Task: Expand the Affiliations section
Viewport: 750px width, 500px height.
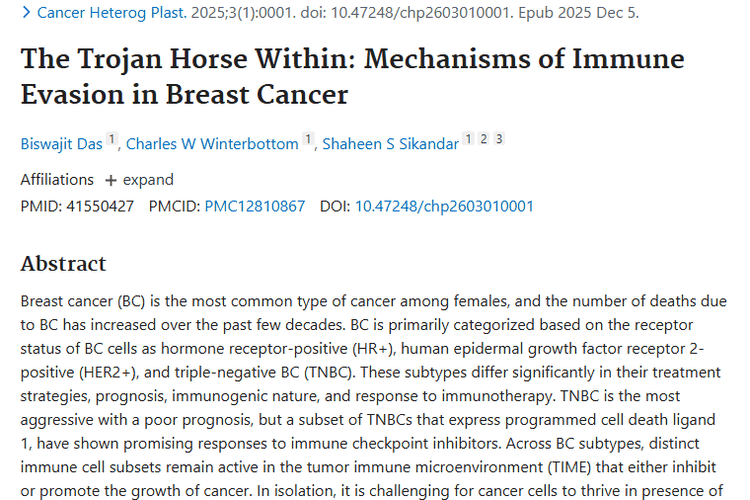Action: pos(139,180)
